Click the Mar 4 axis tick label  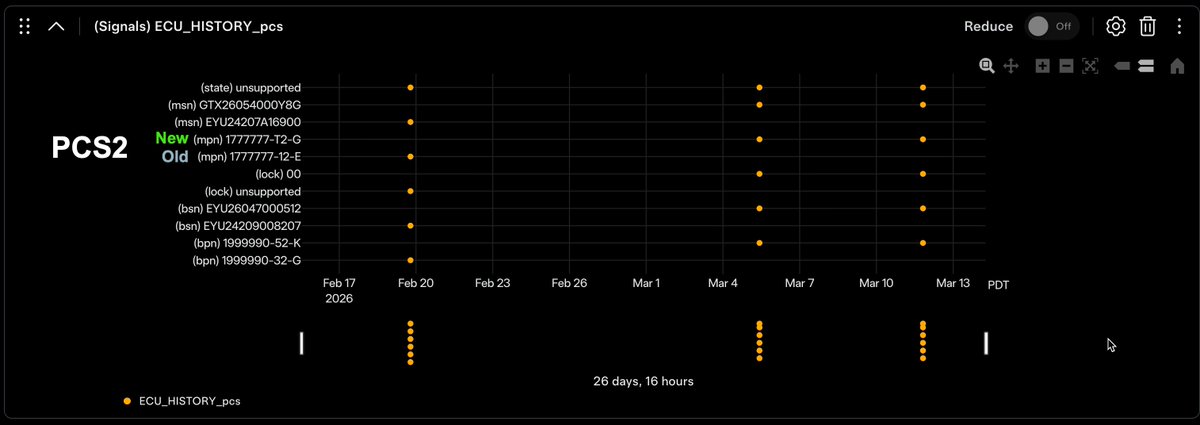(x=723, y=283)
